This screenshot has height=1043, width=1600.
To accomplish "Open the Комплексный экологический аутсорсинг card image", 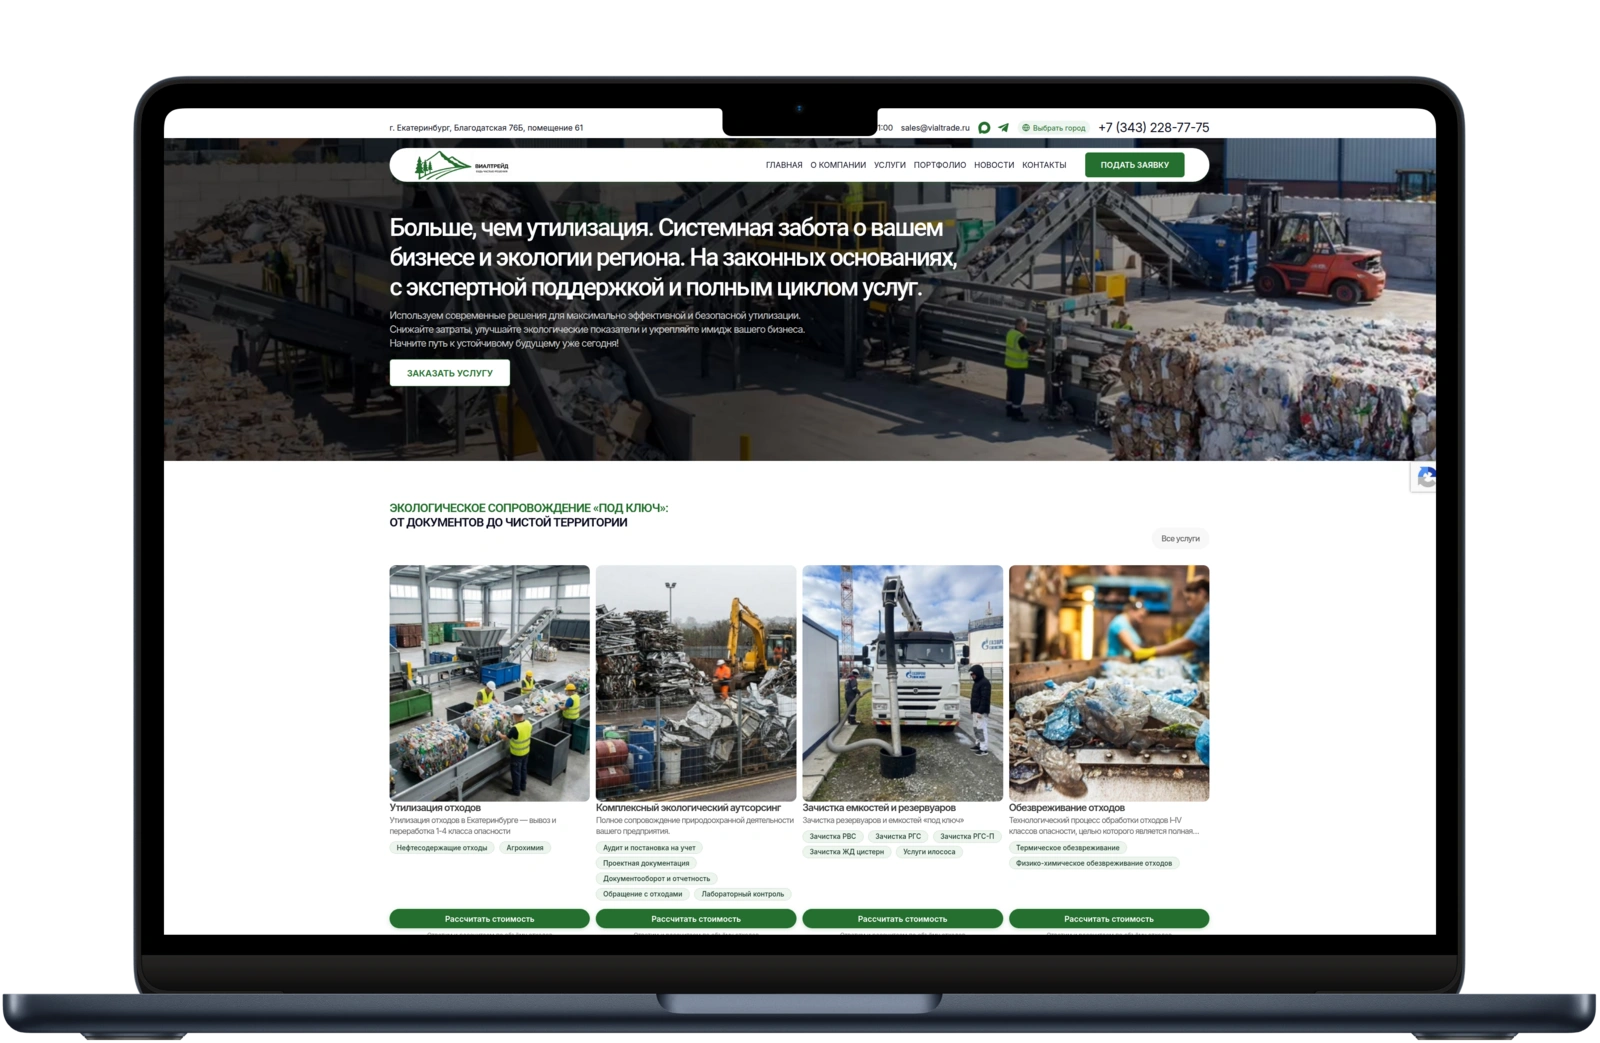I will point(696,683).
